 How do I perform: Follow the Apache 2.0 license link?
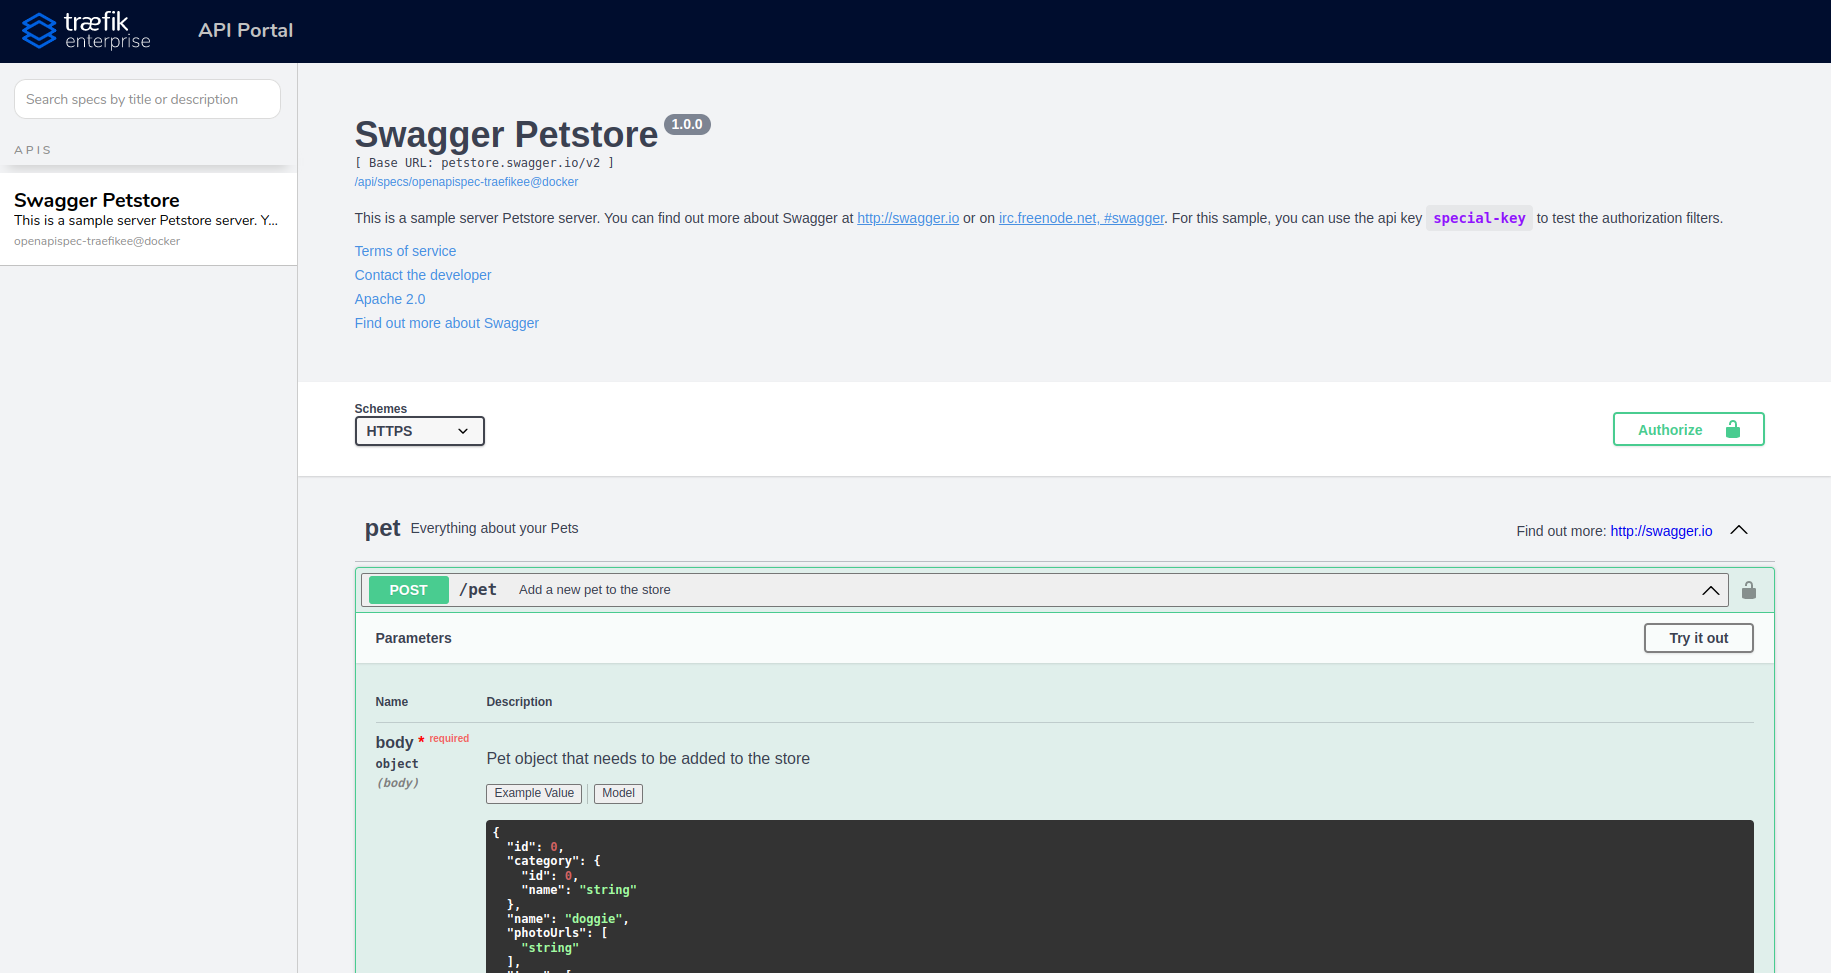[x=389, y=298]
